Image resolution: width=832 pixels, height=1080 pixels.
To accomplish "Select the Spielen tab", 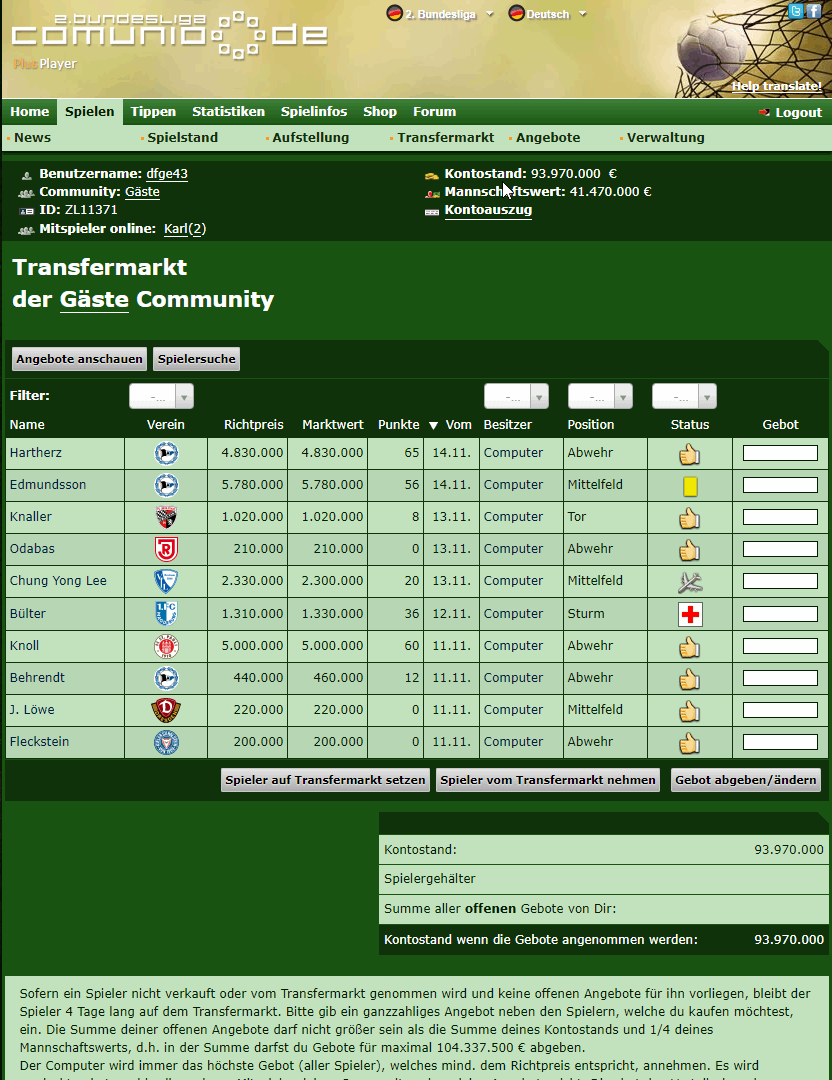I will point(90,112).
